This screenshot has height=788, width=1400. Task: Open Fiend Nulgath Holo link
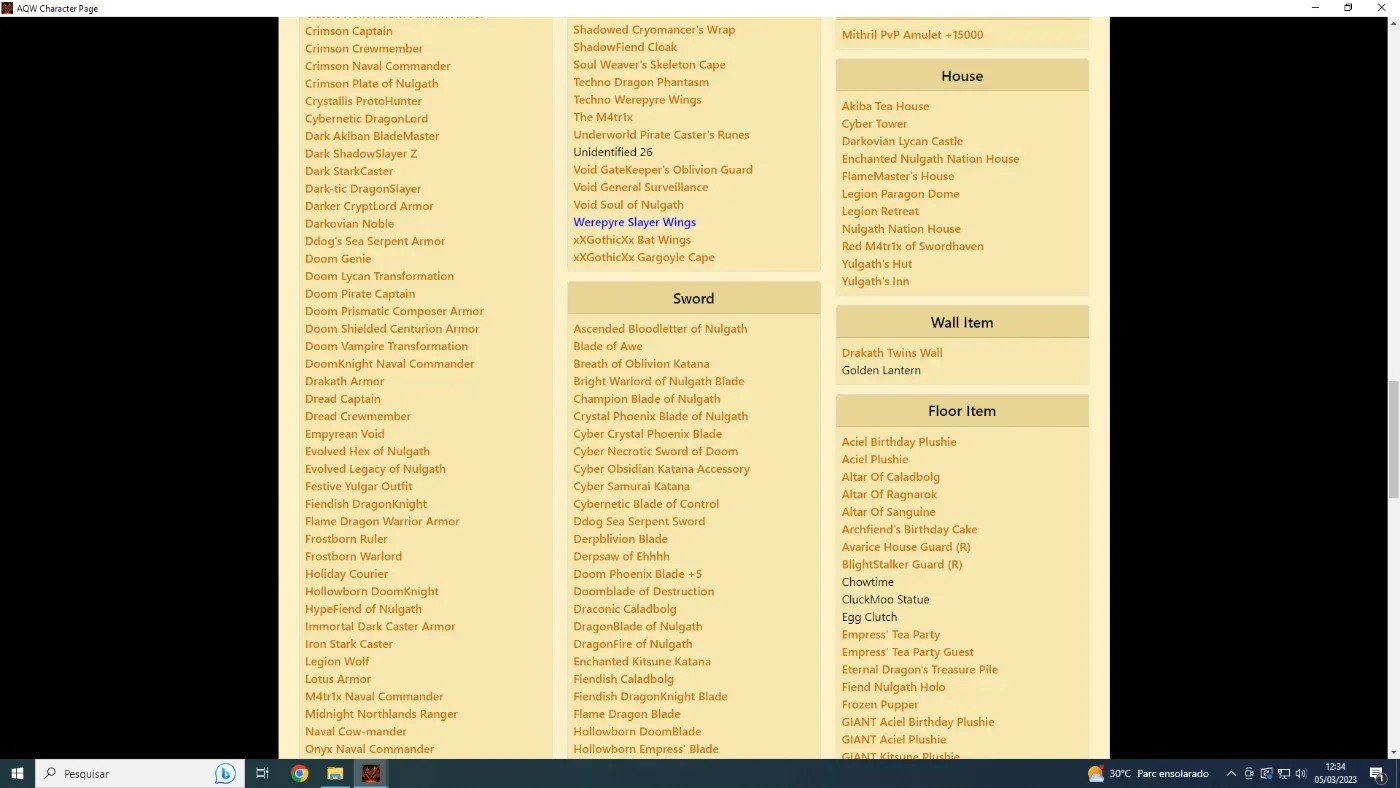tap(893, 687)
